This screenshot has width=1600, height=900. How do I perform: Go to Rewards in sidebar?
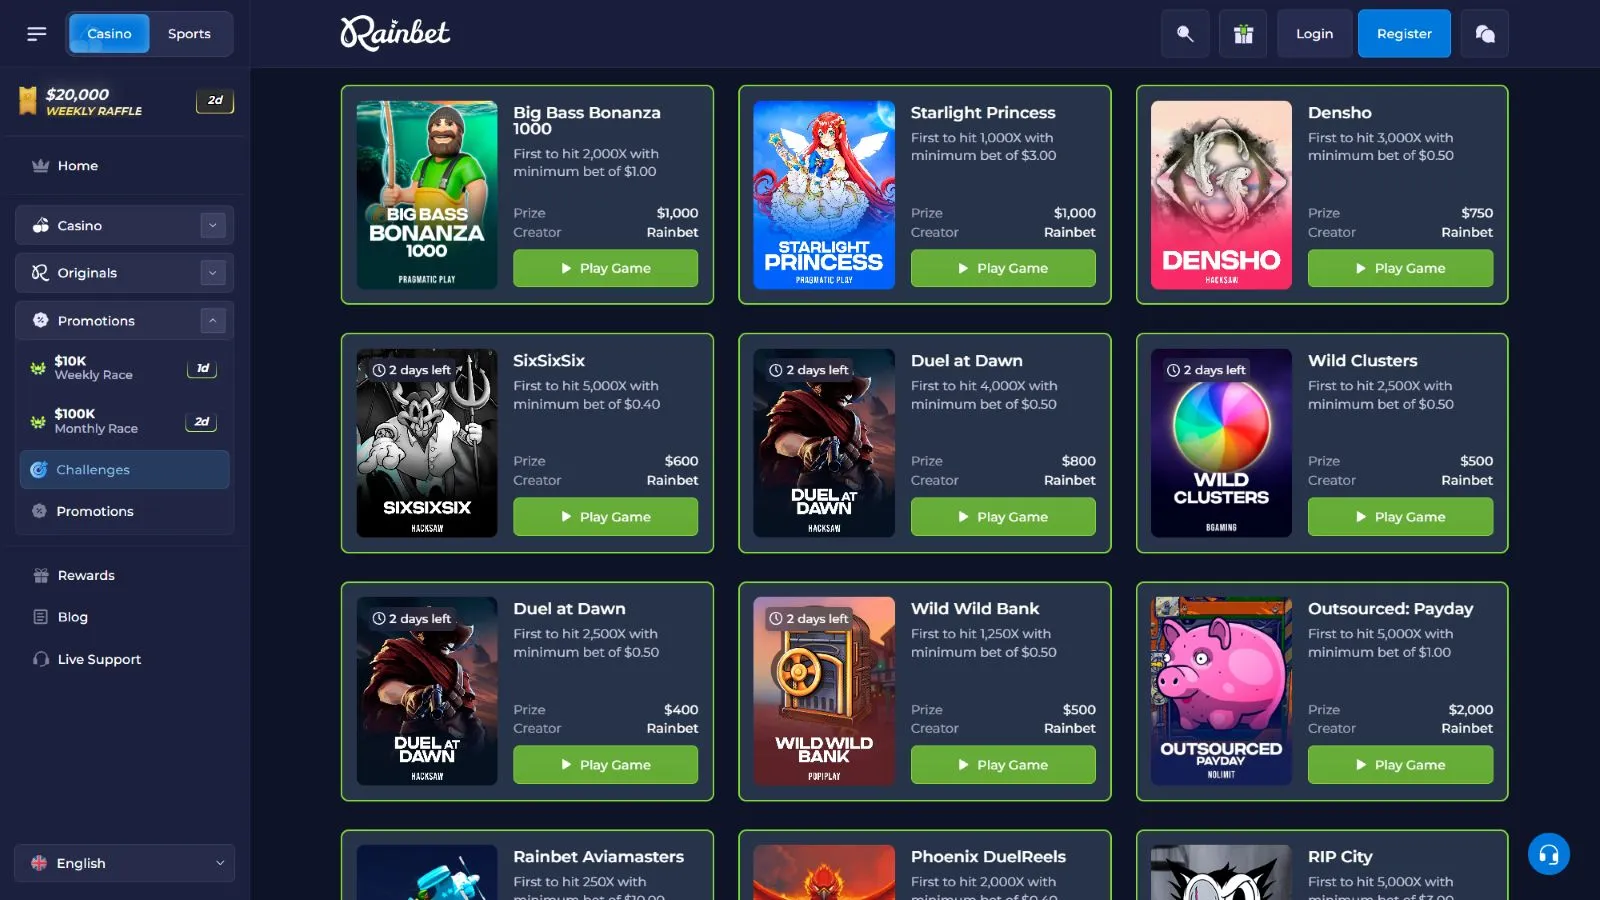pyautogui.click(x=86, y=575)
